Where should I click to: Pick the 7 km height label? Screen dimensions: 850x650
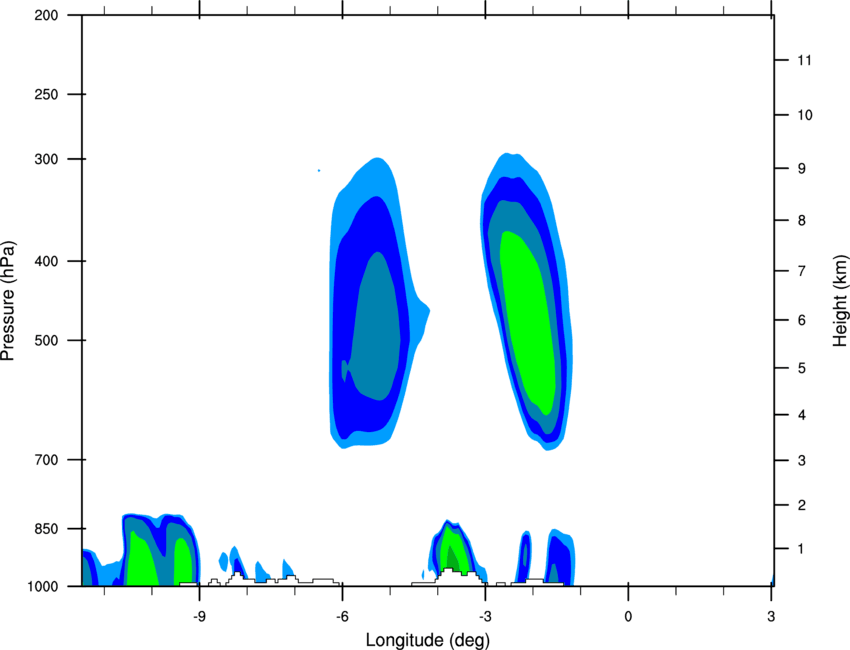point(802,271)
